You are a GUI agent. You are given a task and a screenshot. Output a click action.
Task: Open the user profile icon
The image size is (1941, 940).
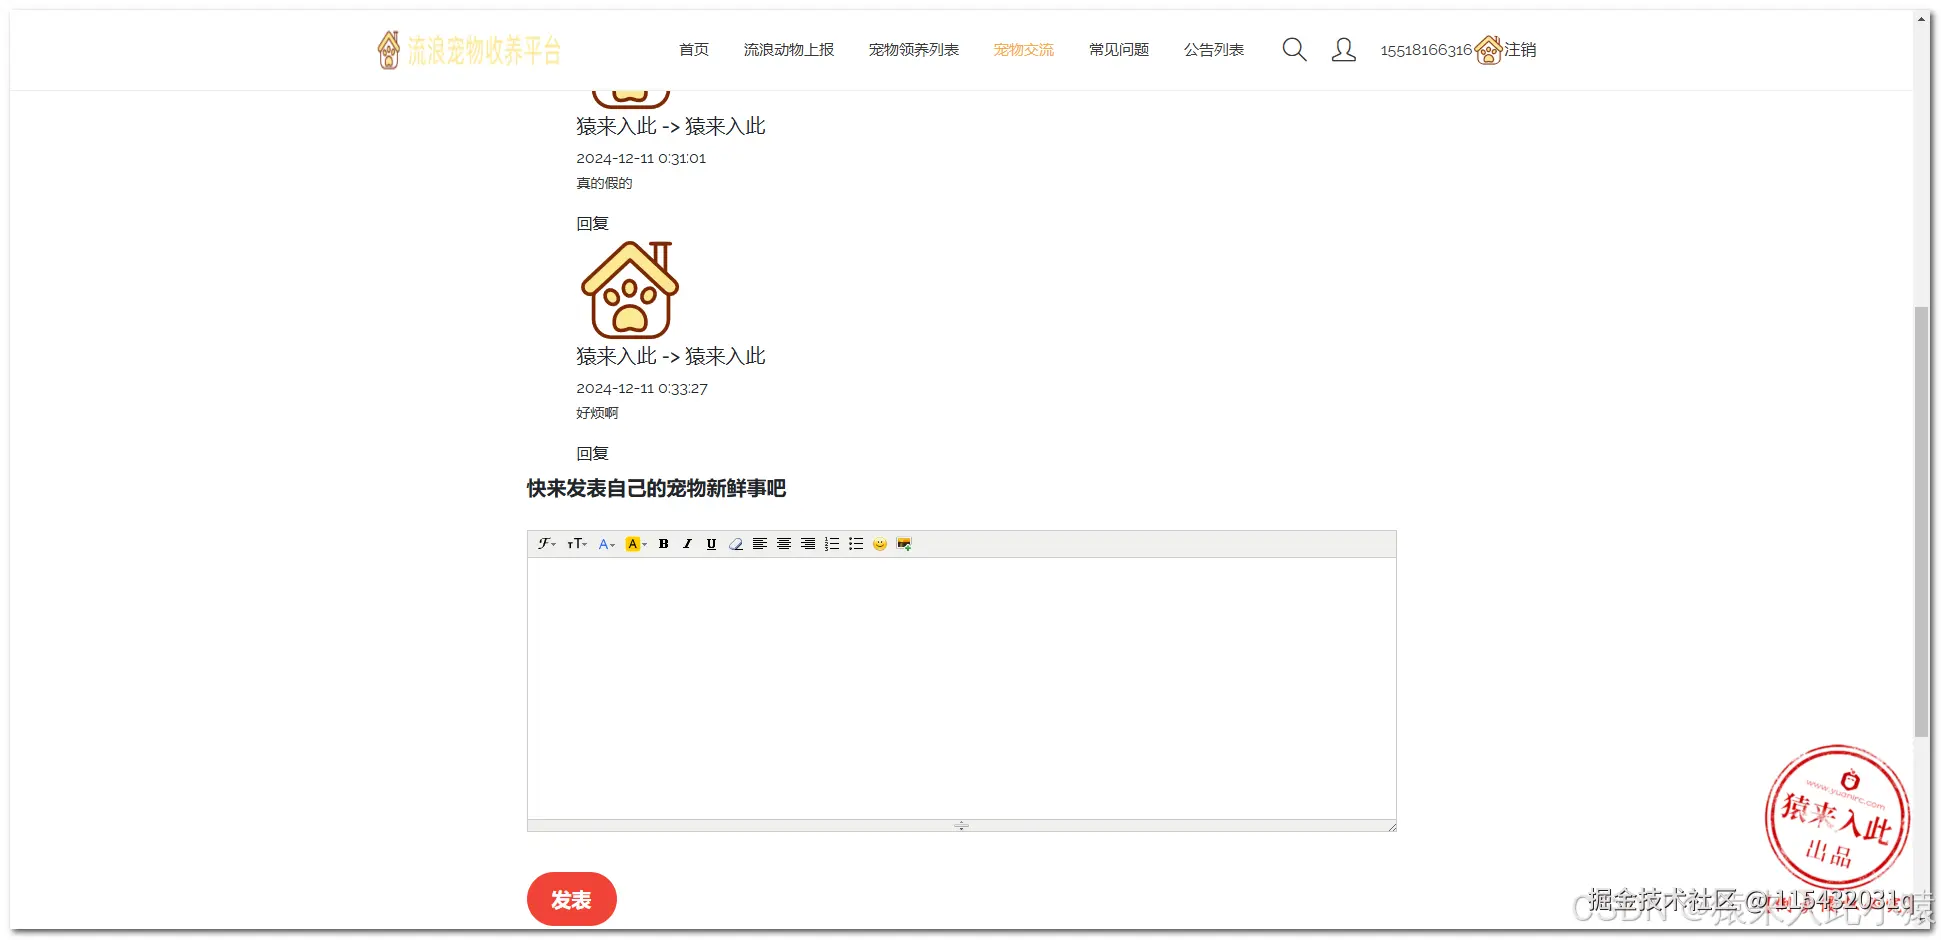pyautogui.click(x=1344, y=50)
